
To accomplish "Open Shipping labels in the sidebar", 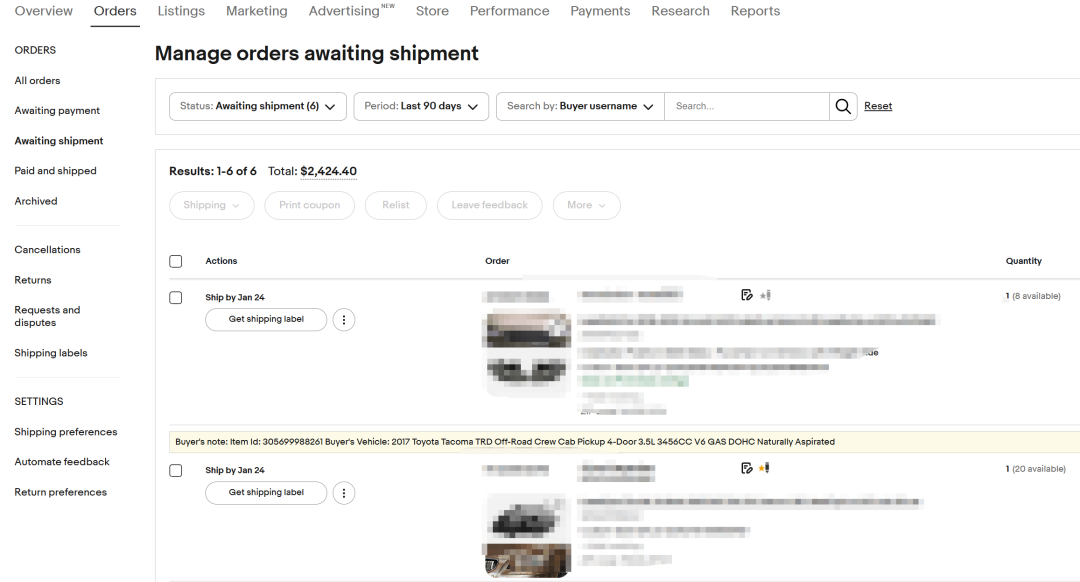I will point(51,353).
